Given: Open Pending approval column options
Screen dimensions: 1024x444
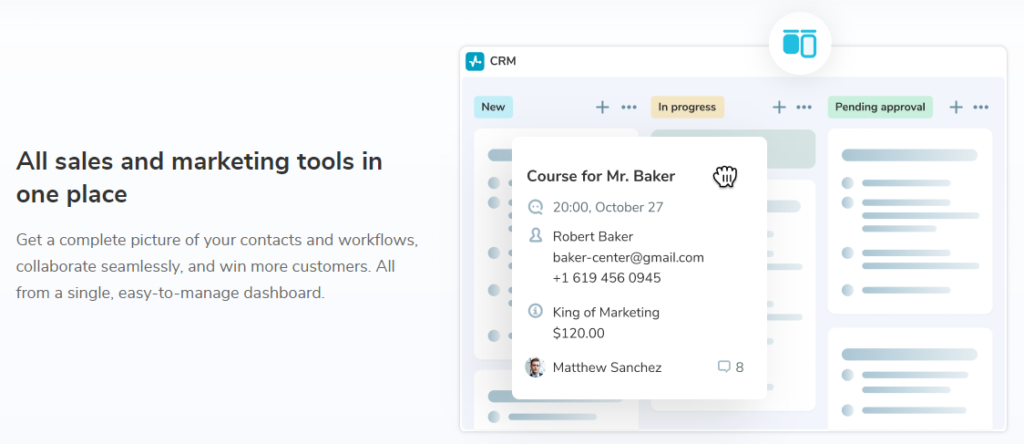Looking at the screenshot, I should point(981,107).
